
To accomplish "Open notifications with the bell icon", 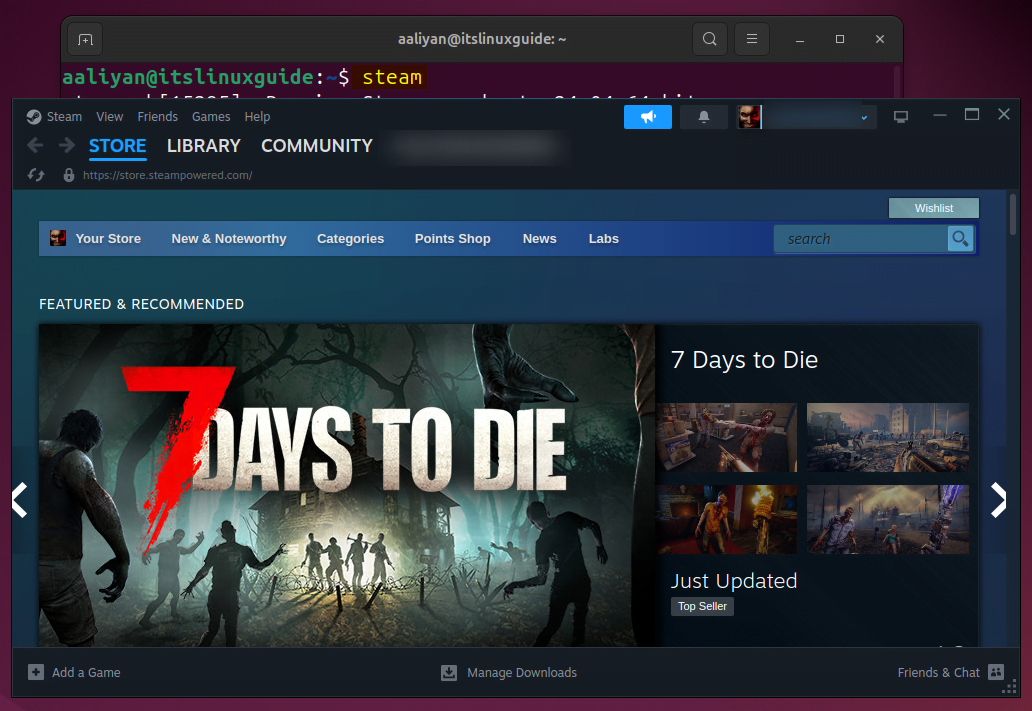I will tap(703, 117).
